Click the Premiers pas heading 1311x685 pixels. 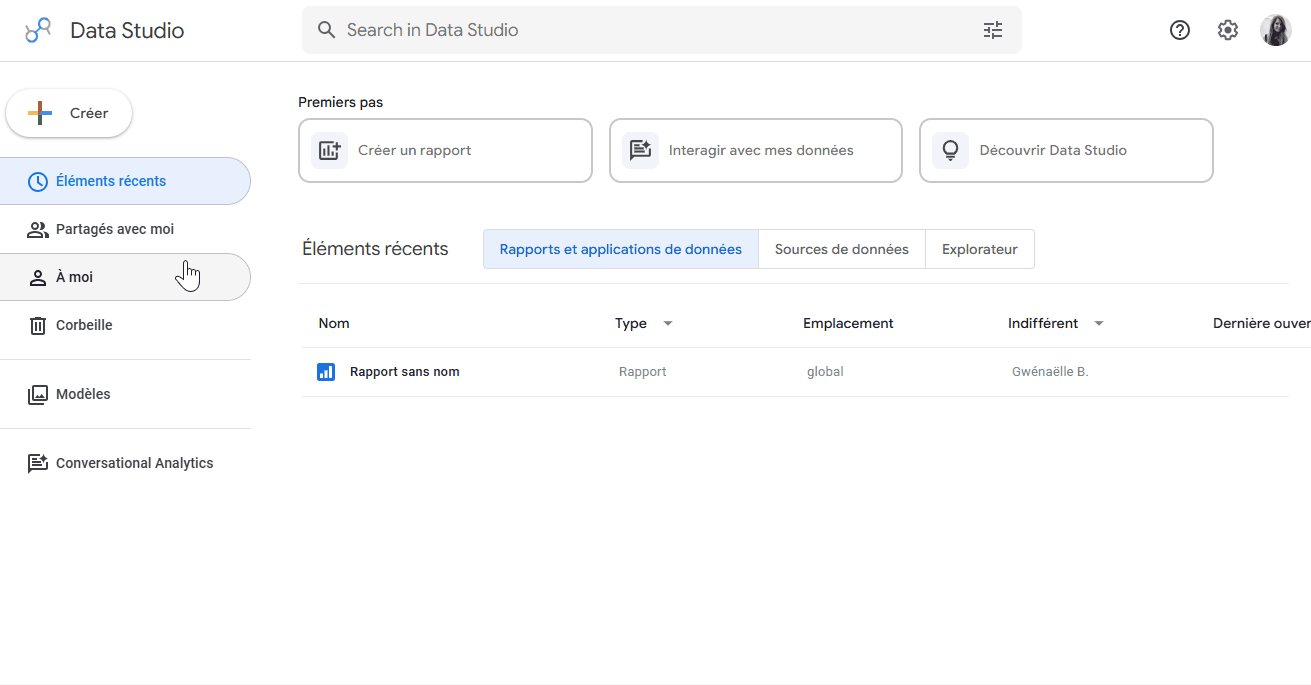point(340,102)
